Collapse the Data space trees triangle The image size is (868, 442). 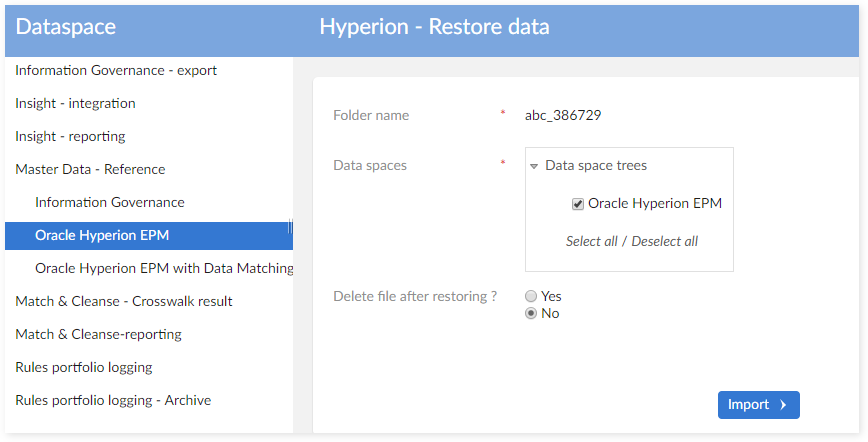535,166
